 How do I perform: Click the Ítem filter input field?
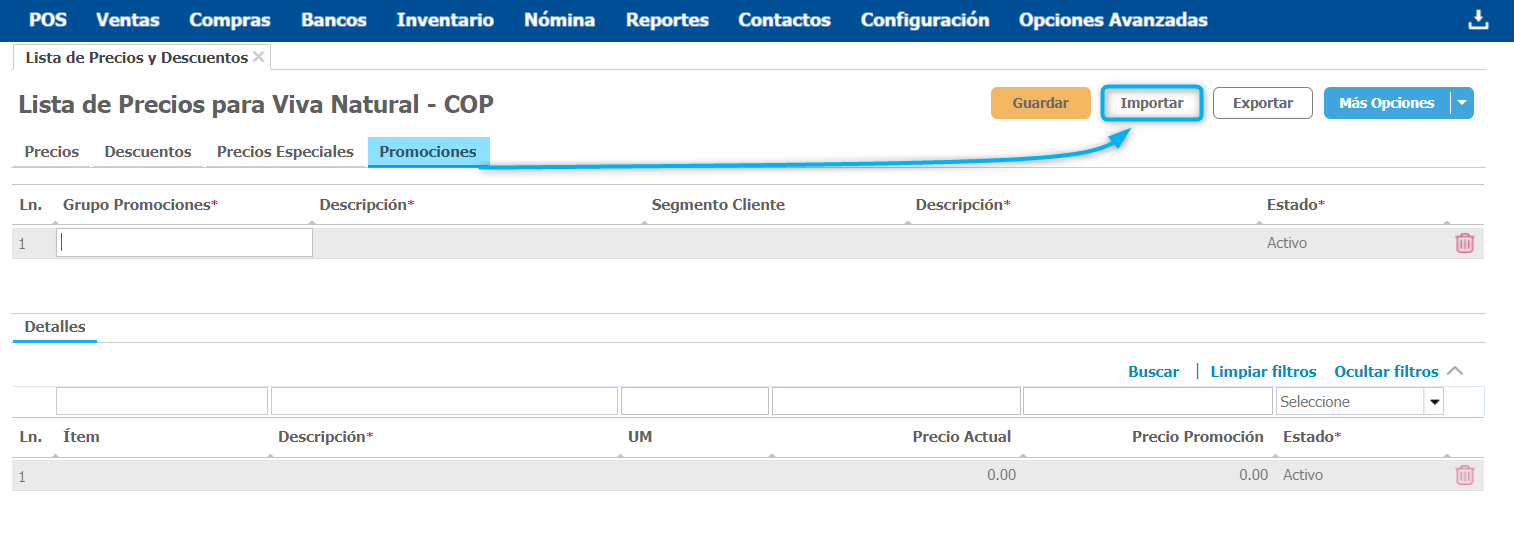click(x=162, y=402)
